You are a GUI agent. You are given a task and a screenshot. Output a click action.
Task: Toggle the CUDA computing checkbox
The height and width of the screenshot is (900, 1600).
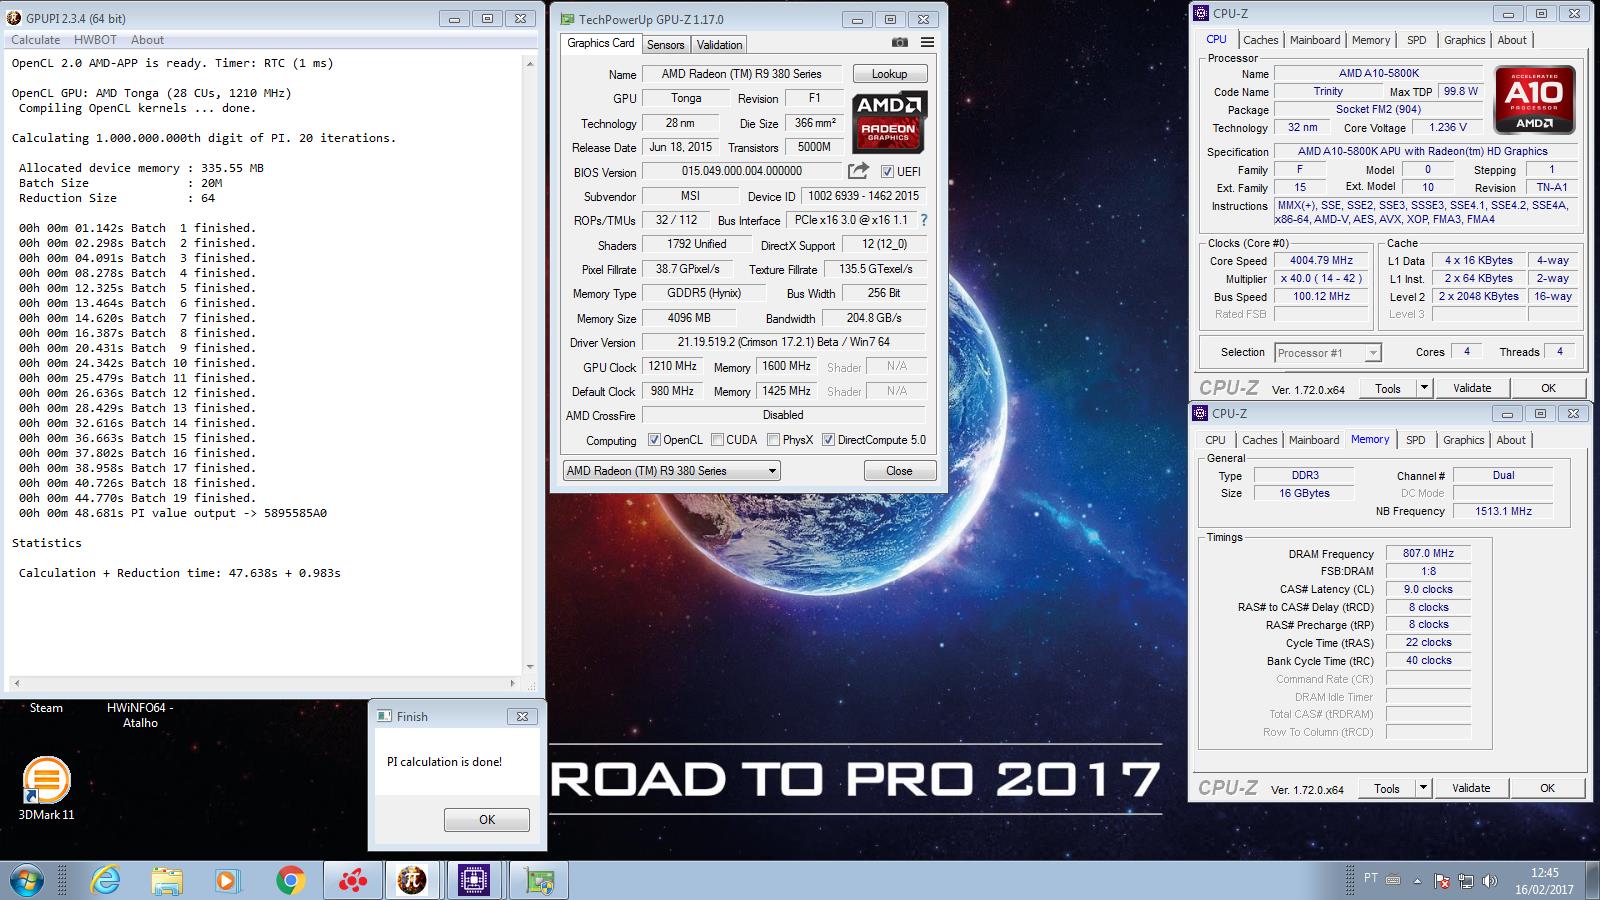point(717,439)
